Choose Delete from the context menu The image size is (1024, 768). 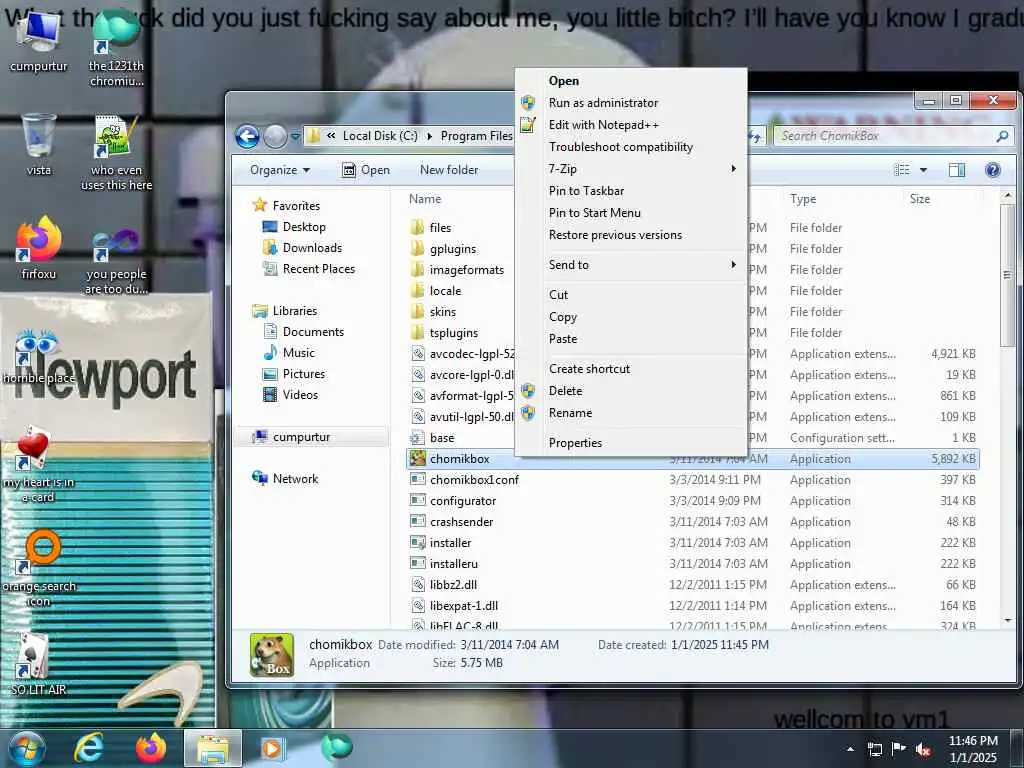point(631,391)
